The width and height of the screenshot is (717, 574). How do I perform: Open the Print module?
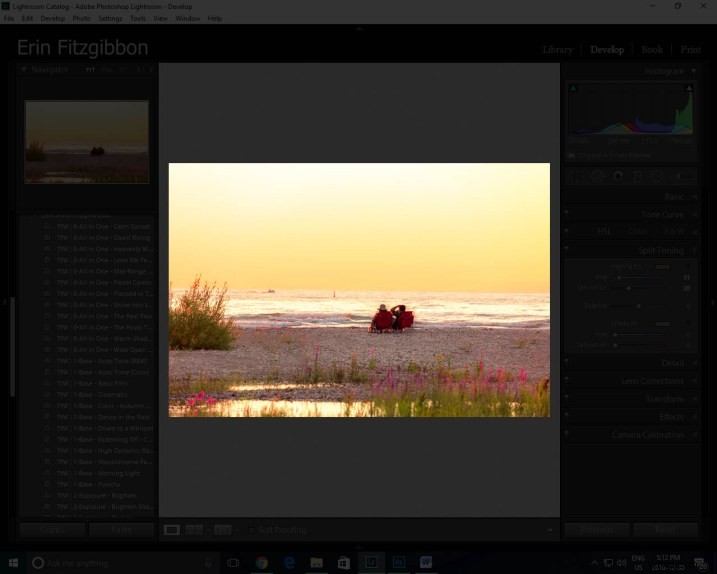pyautogui.click(x=690, y=49)
